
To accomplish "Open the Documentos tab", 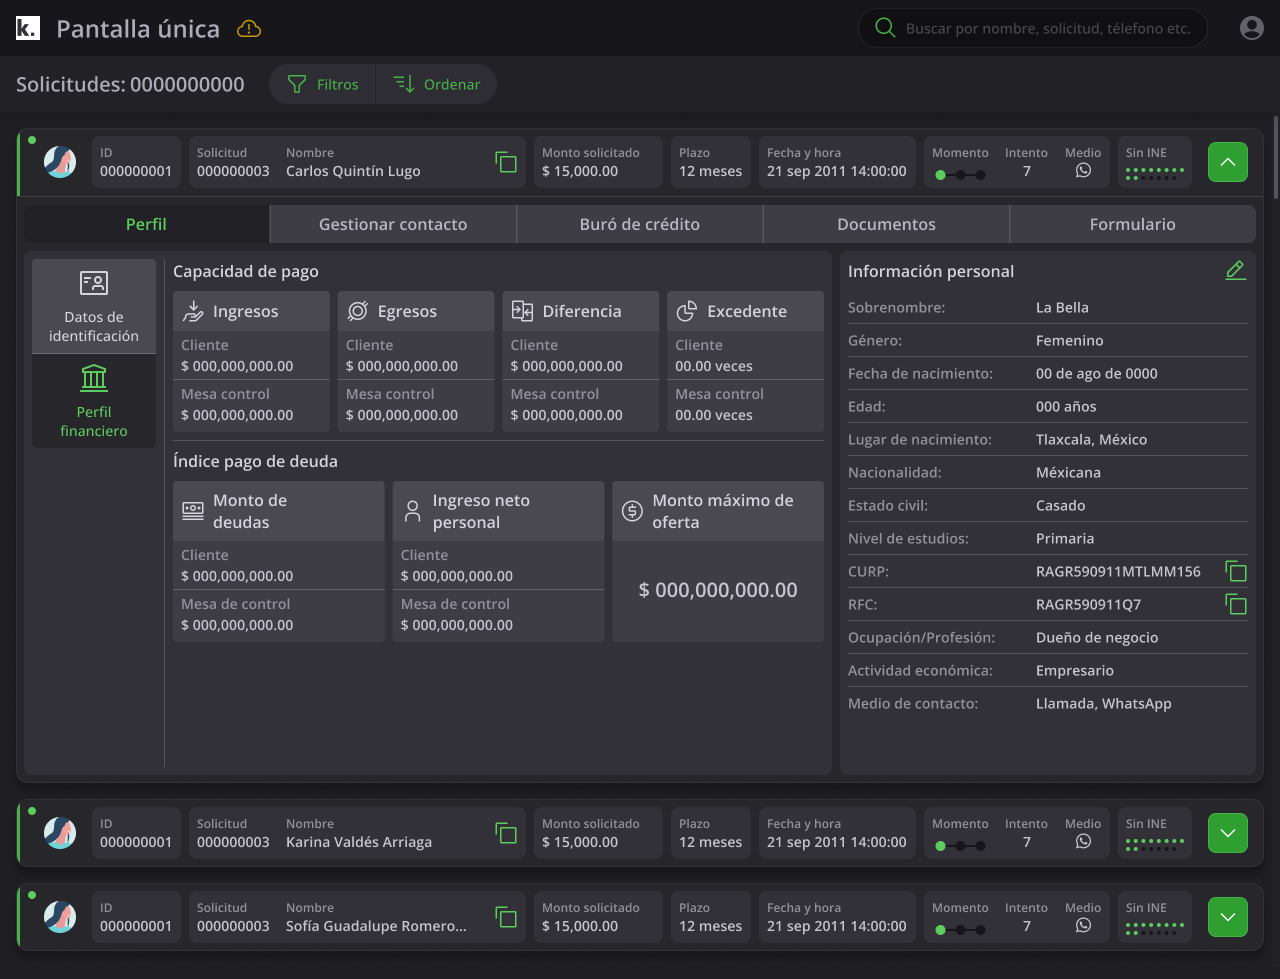I will point(886,224).
